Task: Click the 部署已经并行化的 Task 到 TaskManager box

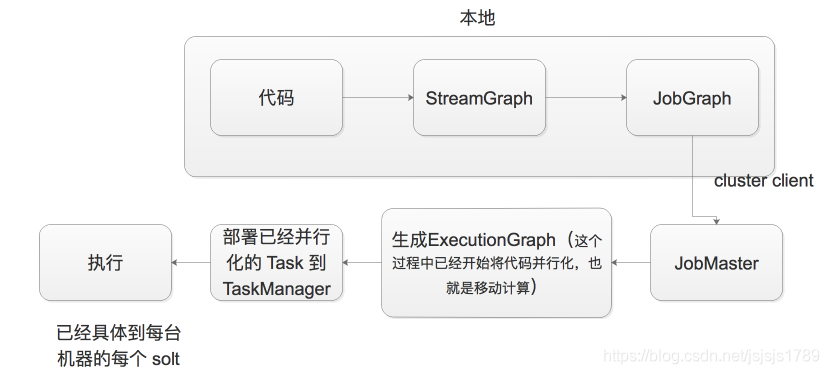Action: pos(277,262)
